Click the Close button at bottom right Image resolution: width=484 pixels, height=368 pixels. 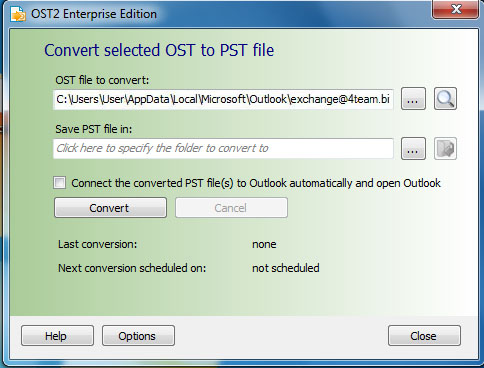click(424, 336)
